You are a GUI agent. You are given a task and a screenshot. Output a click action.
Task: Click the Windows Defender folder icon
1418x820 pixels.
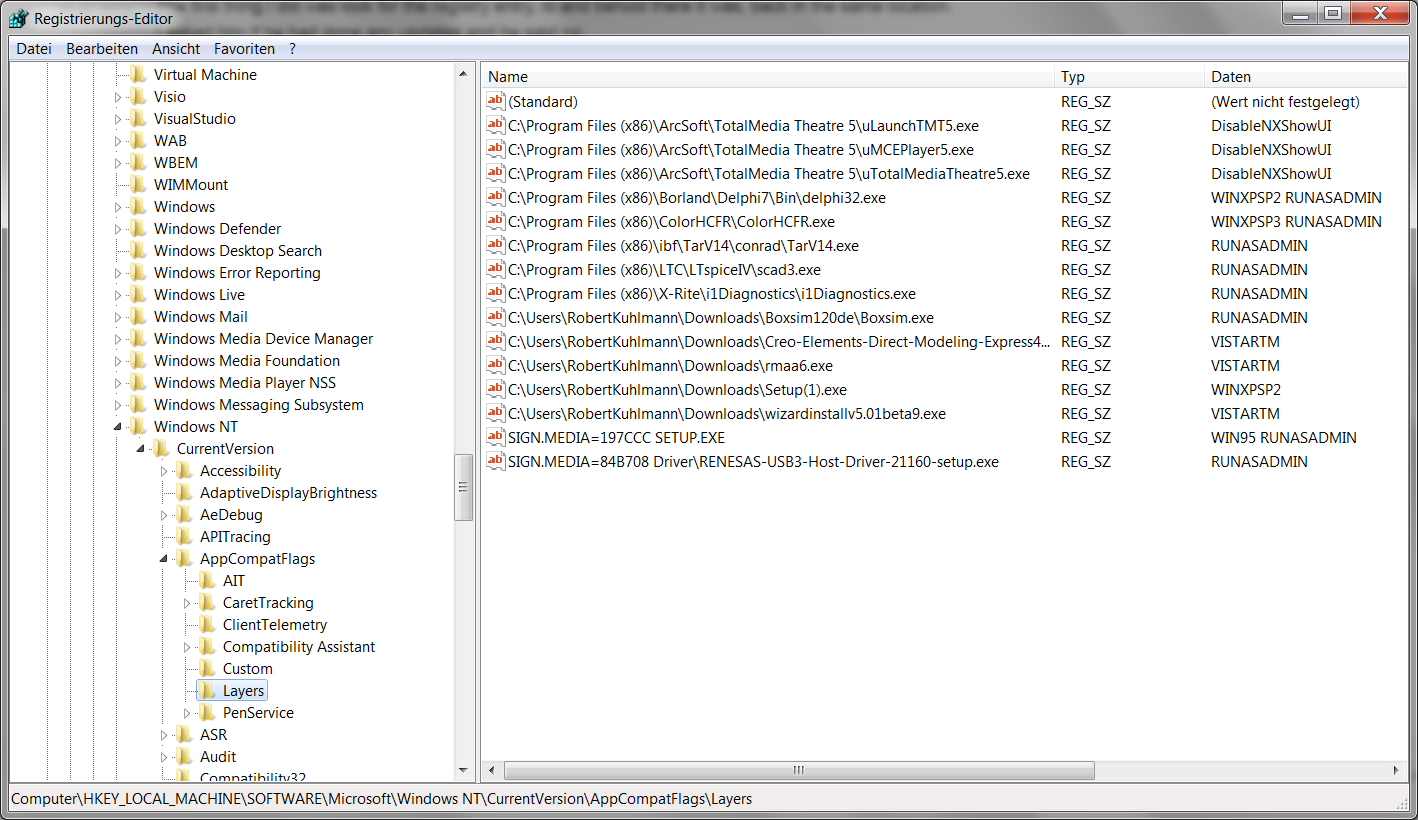click(139, 228)
